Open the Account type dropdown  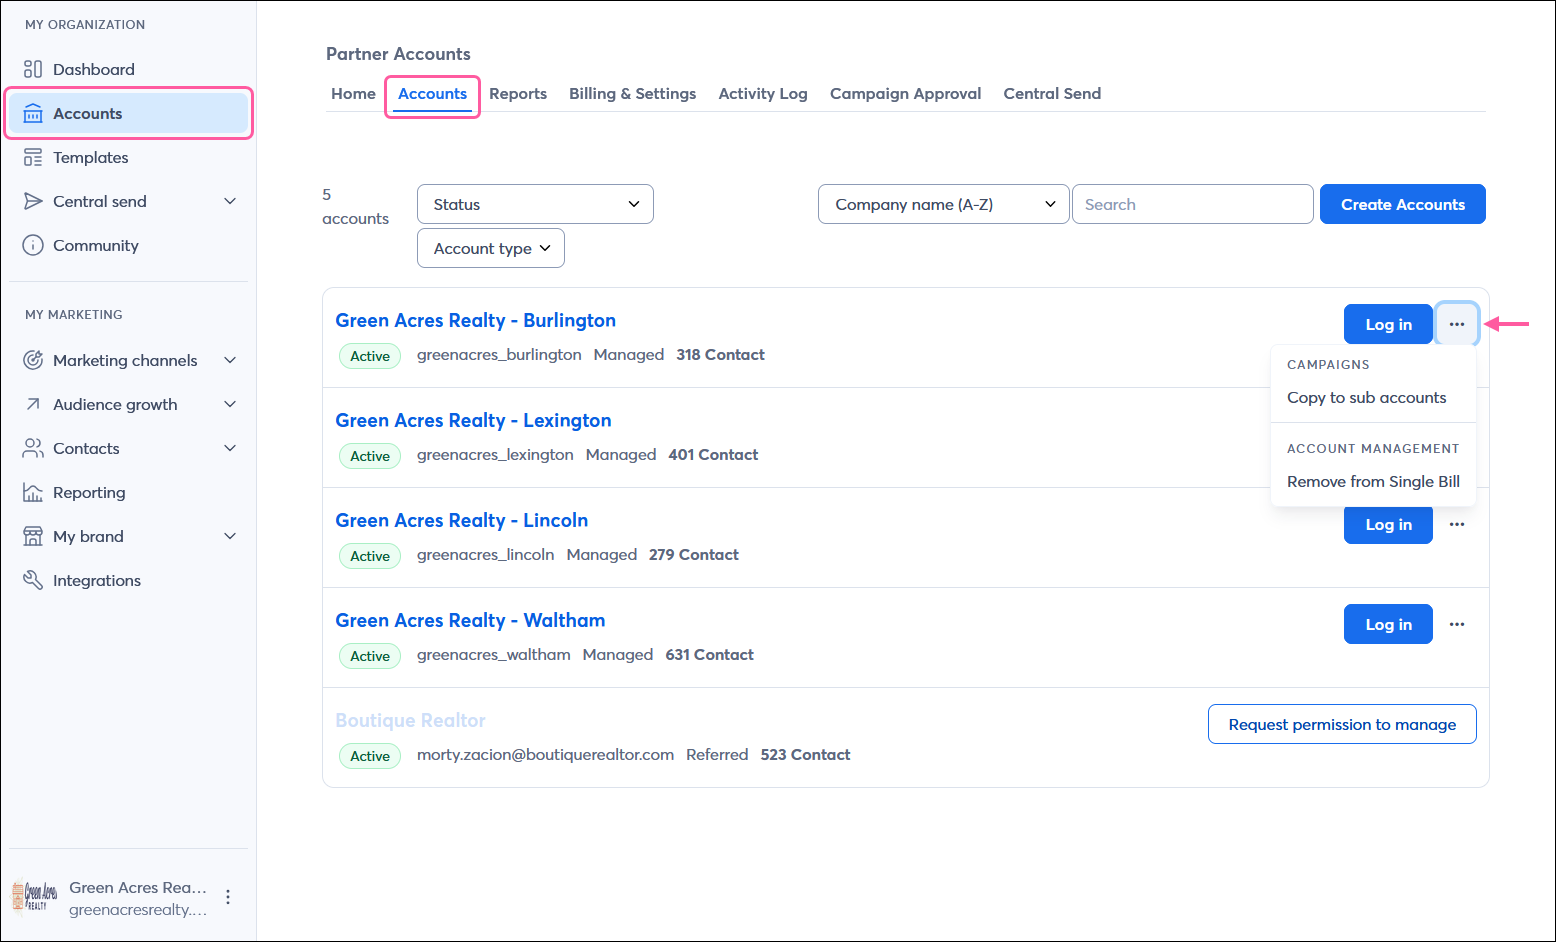[491, 248]
